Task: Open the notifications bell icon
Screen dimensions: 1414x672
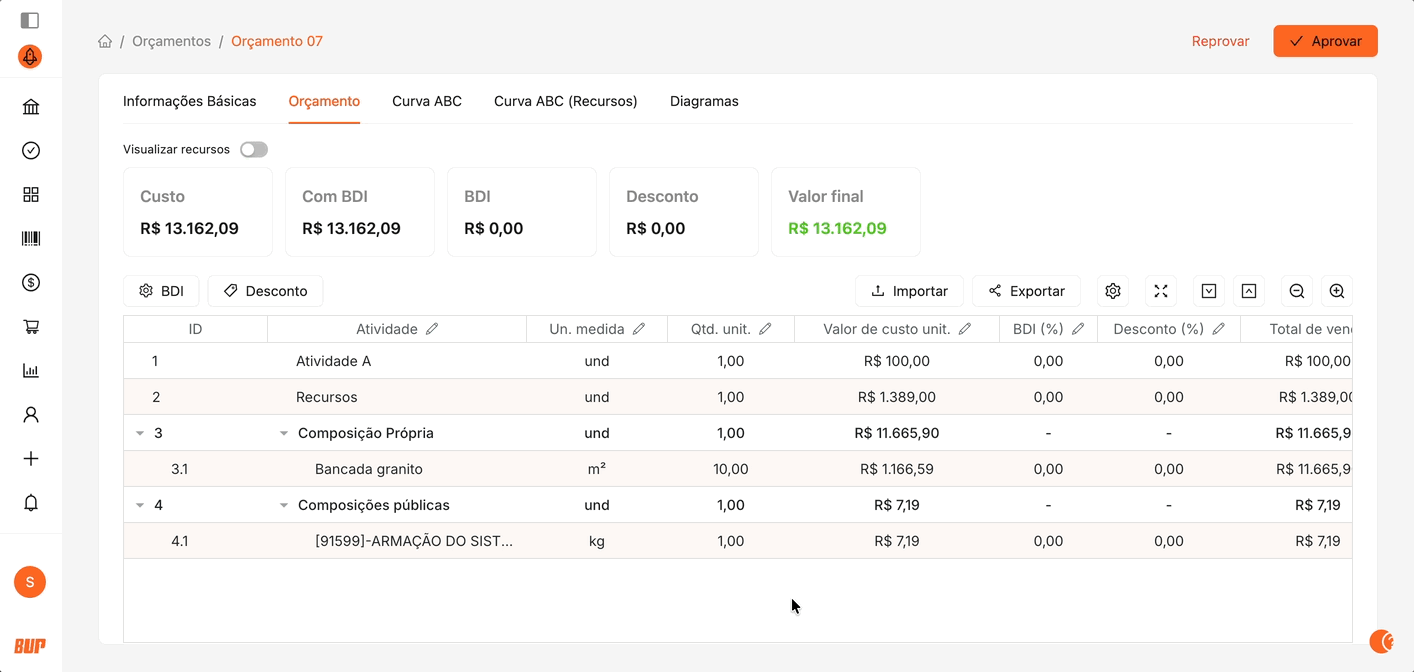Action: click(31, 503)
